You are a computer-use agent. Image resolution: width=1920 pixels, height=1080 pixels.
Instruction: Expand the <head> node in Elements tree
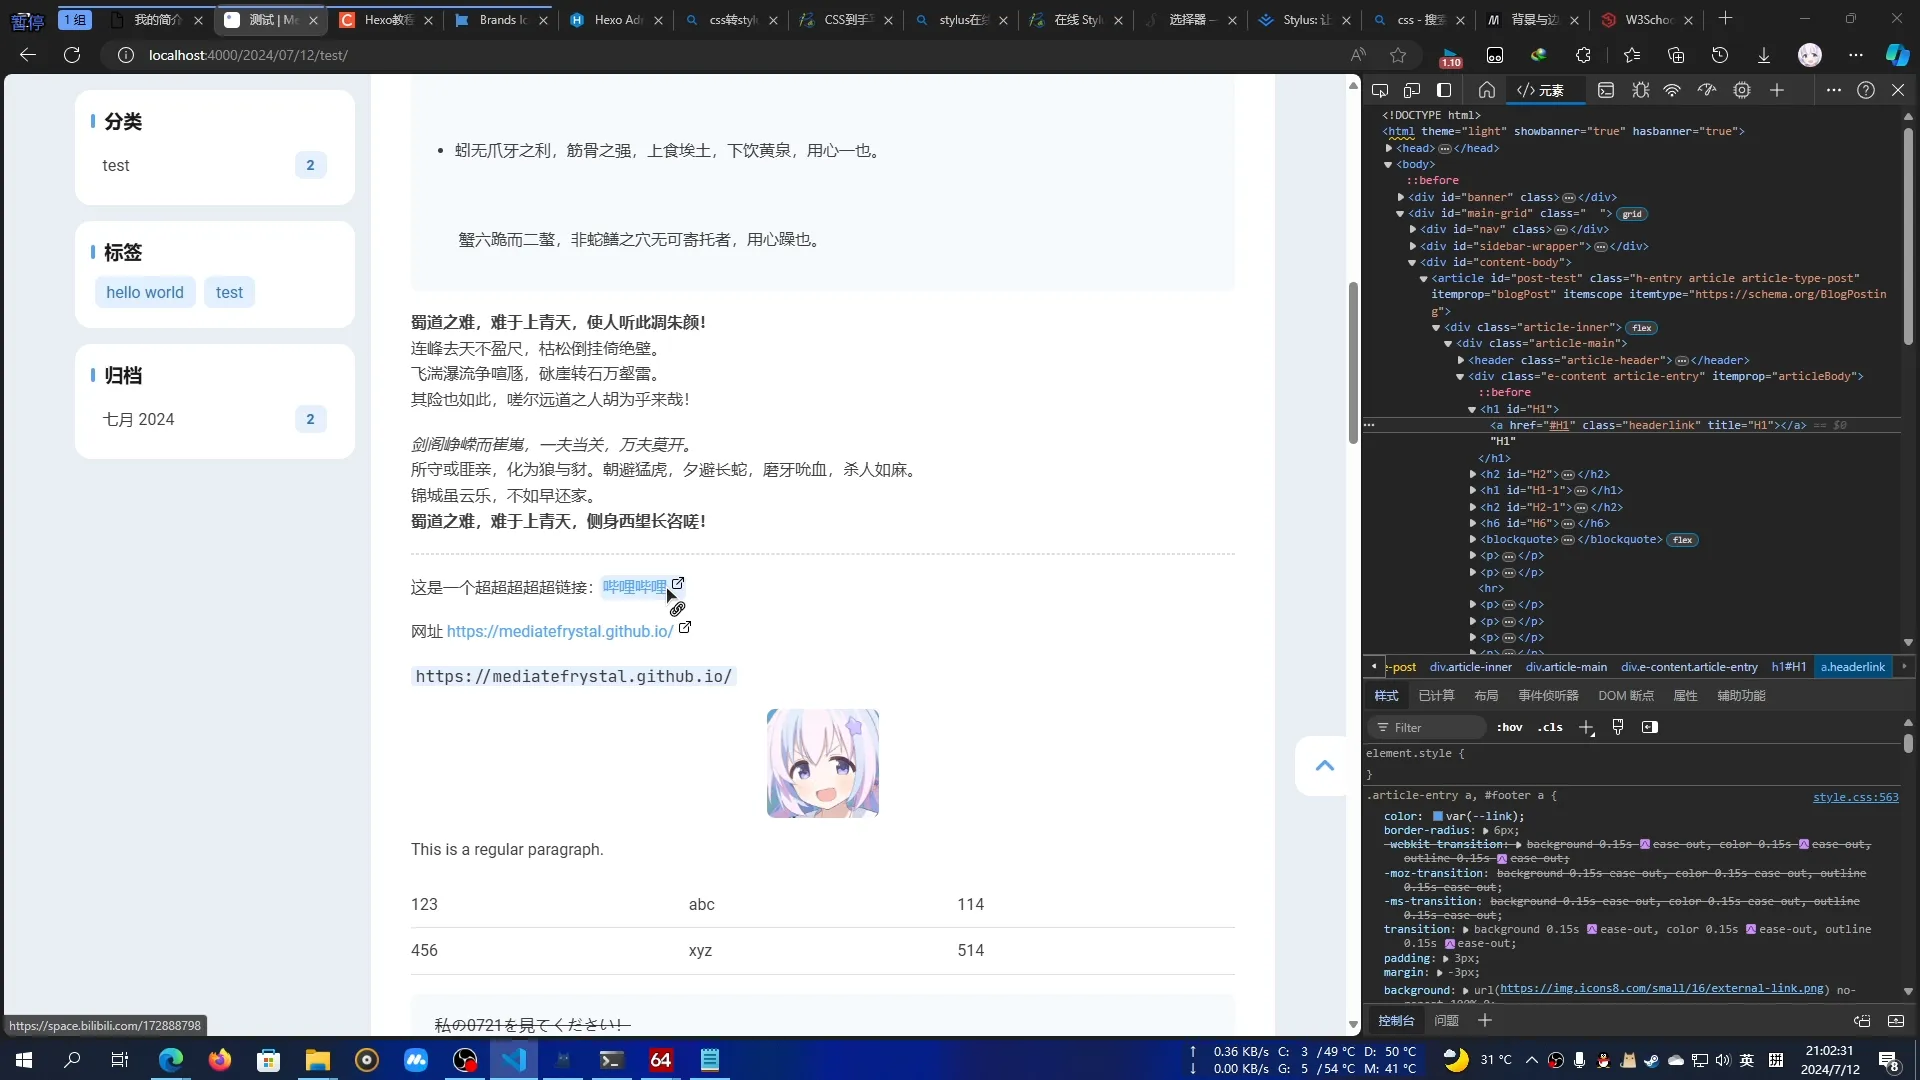[x=1389, y=148]
